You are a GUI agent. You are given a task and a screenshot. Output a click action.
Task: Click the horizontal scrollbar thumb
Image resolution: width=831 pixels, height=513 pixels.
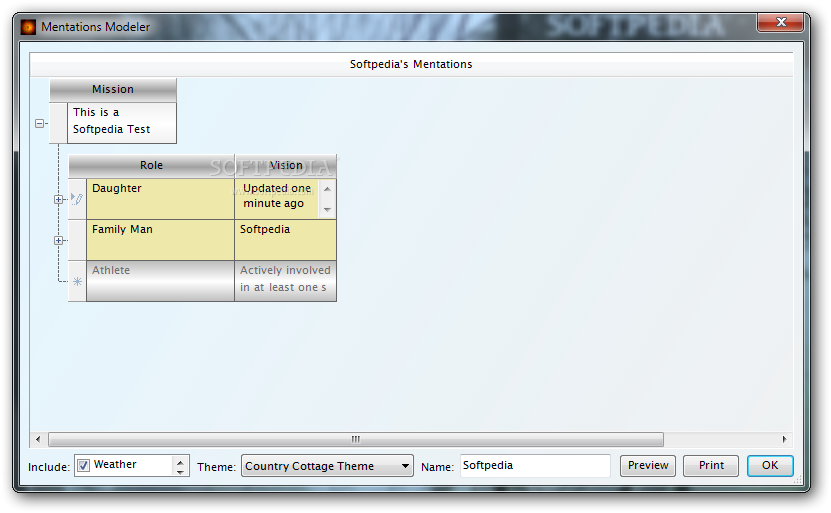click(x=356, y=439)
